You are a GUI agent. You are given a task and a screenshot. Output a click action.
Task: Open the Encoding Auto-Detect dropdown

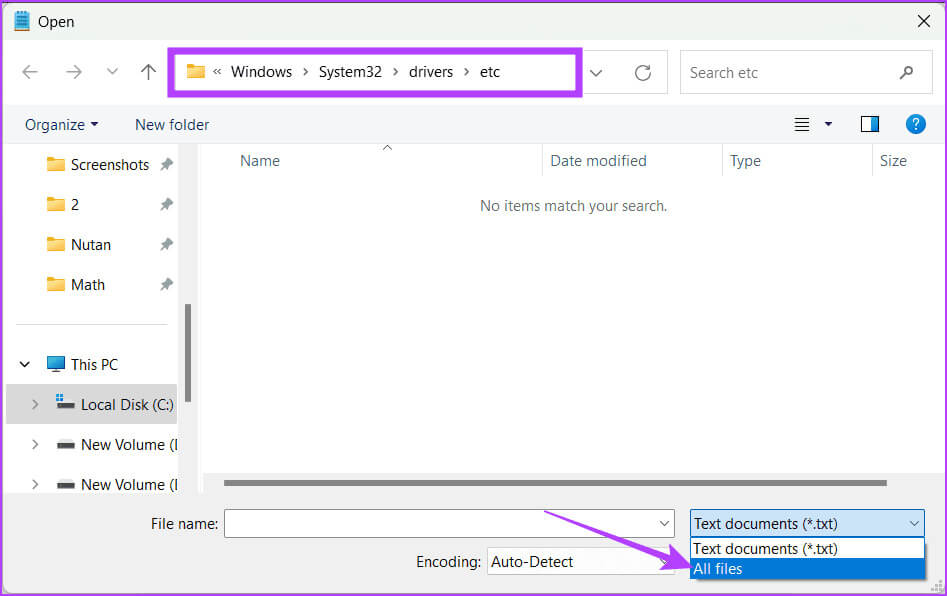(580, 562)
